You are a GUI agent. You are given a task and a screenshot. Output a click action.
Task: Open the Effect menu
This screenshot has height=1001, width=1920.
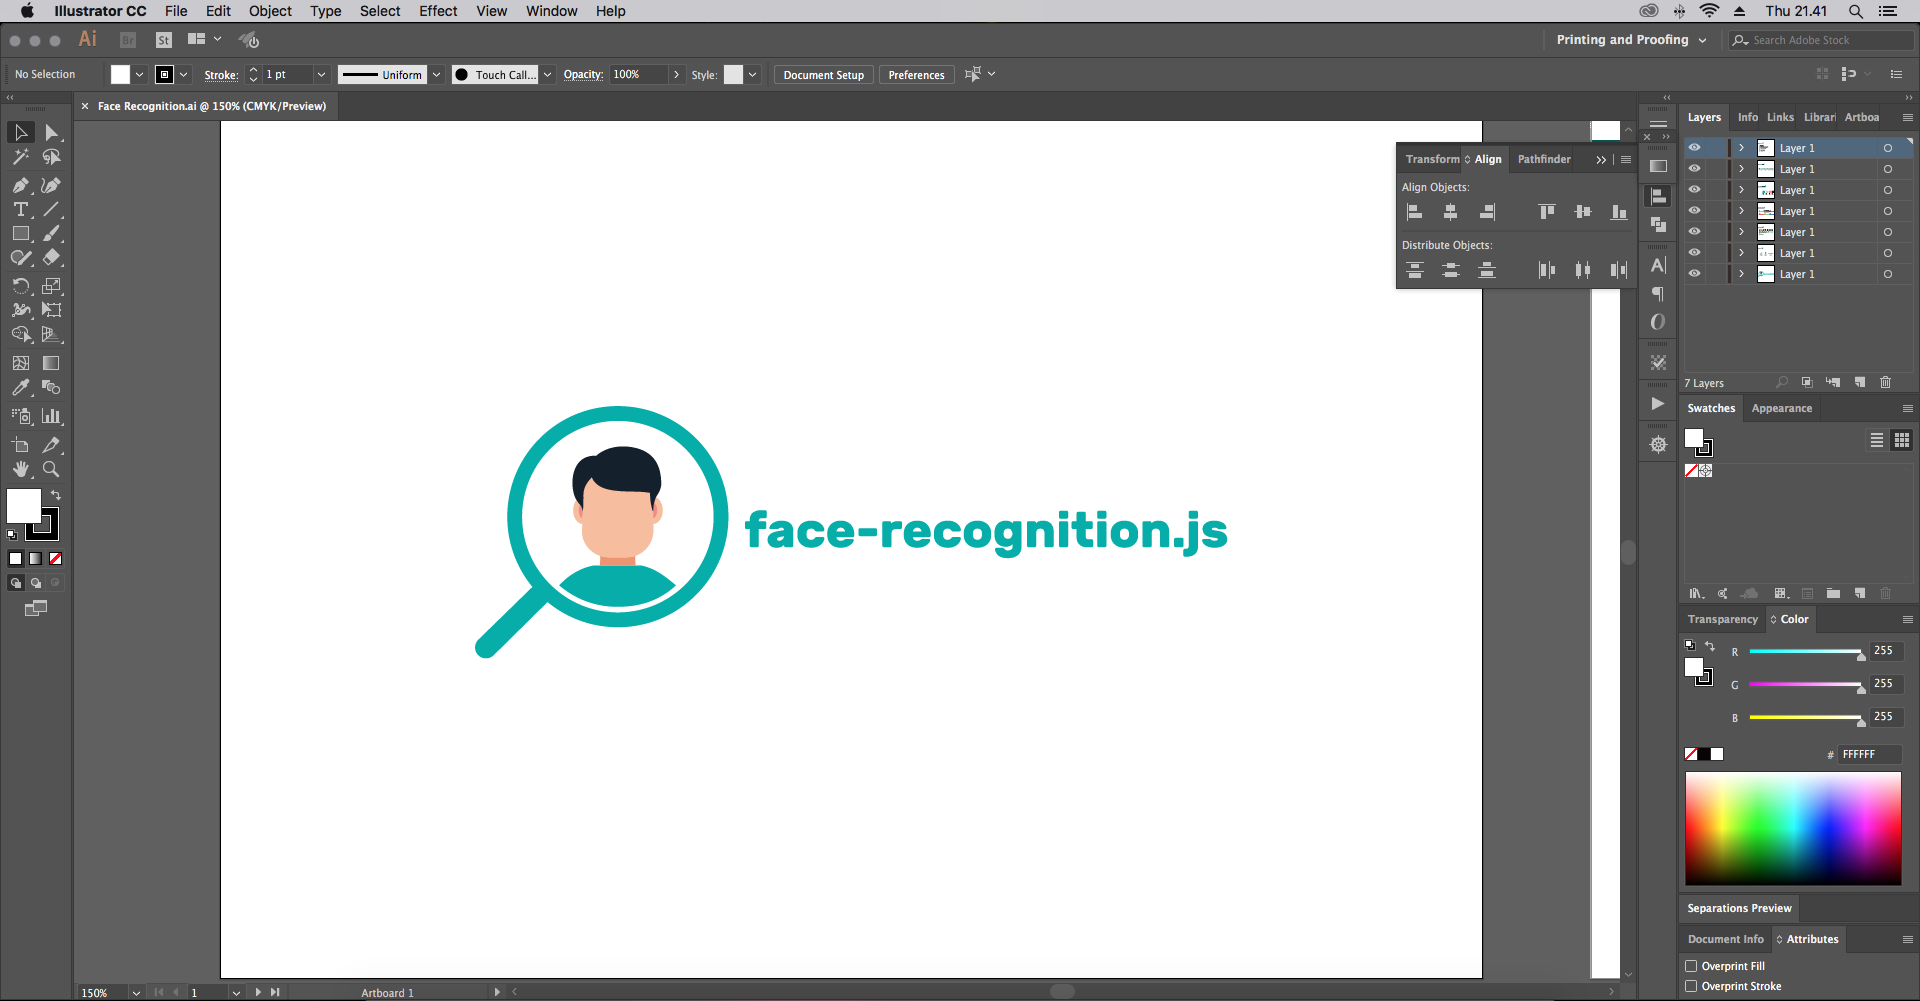(x=438, y=11)
